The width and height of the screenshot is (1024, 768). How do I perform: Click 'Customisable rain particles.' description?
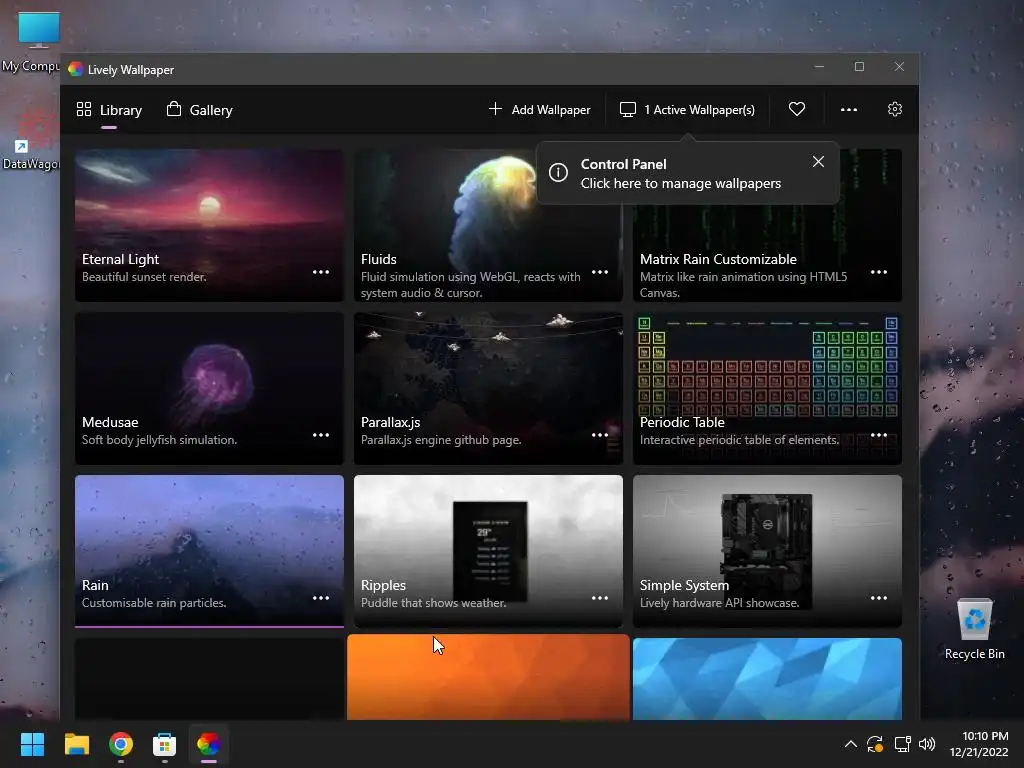pyautogui.click(x=154, y=603)
